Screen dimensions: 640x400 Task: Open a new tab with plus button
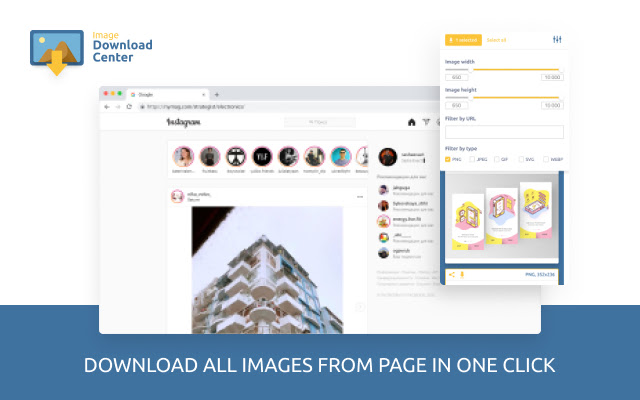pos(217,94)
